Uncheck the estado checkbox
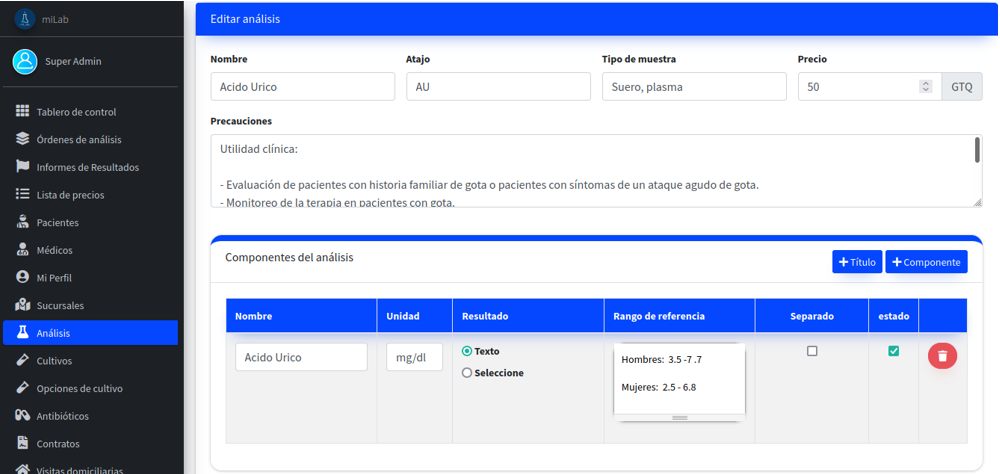 [893, 351]
